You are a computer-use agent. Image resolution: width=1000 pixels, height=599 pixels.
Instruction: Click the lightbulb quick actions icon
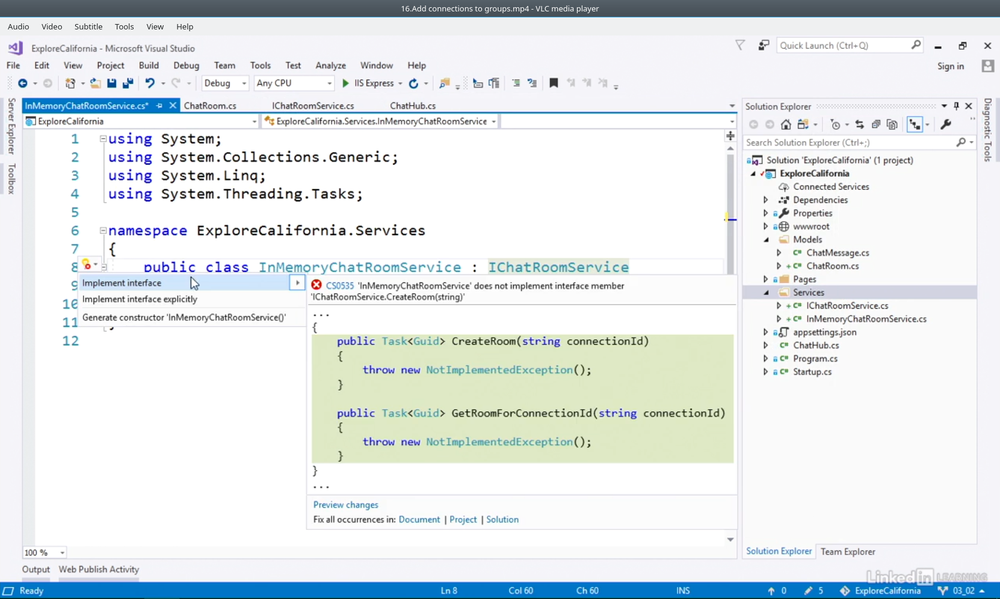coord(87,265)
